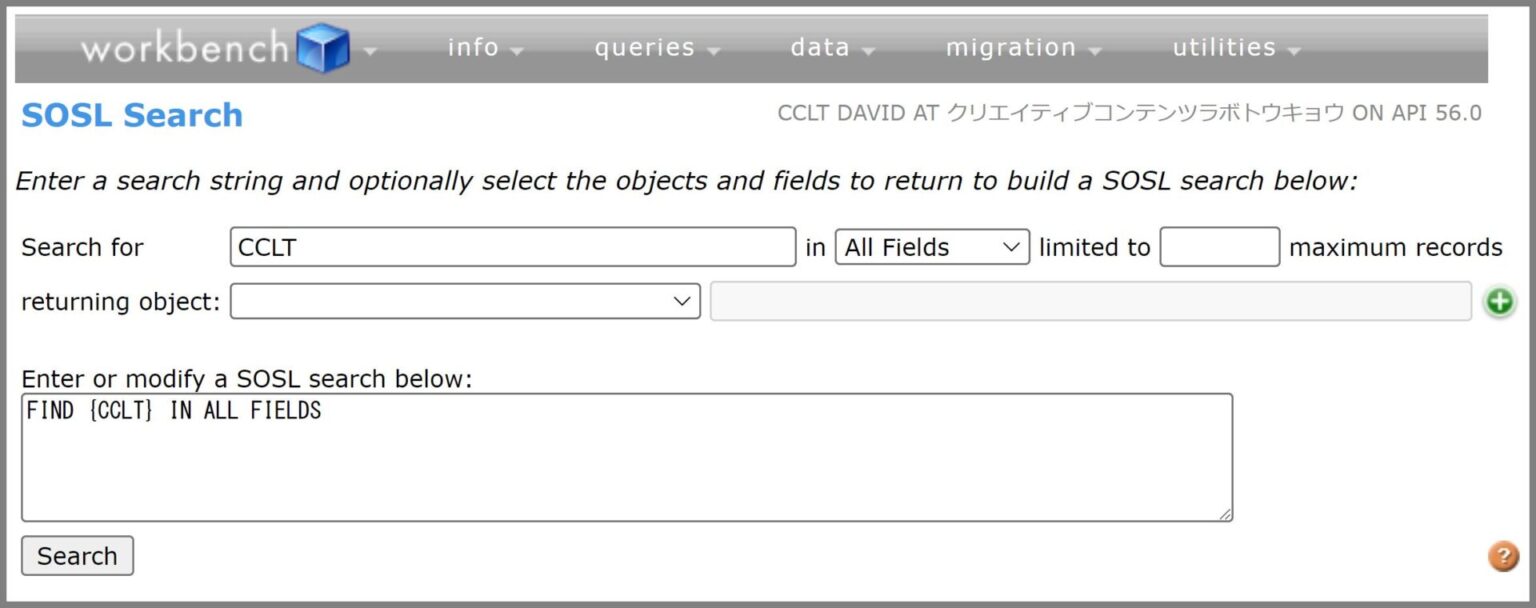
Task: Click the chevron next to the queries menu
Action: (x=713, y=52)
